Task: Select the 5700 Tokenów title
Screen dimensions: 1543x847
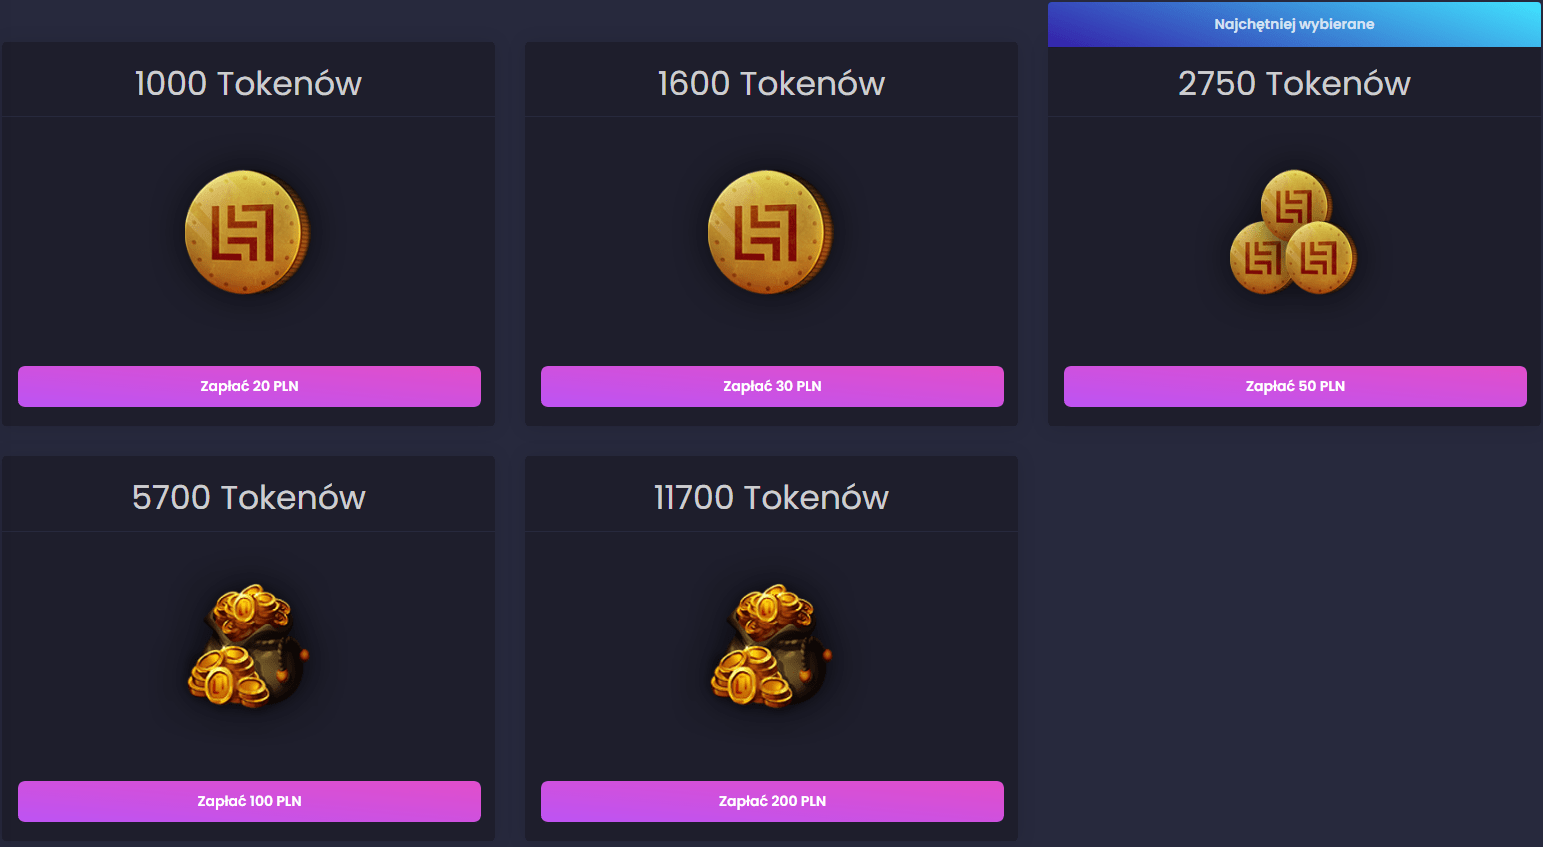Action: pos(249,497)
